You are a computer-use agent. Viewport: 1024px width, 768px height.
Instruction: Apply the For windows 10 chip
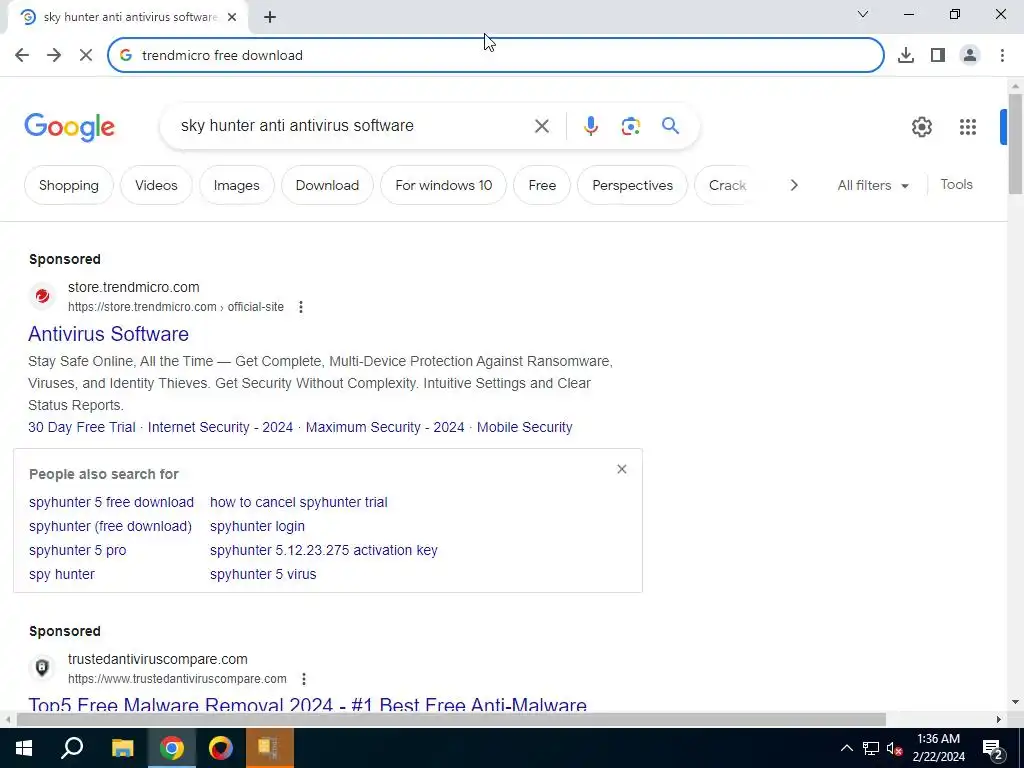coord(443,185)
